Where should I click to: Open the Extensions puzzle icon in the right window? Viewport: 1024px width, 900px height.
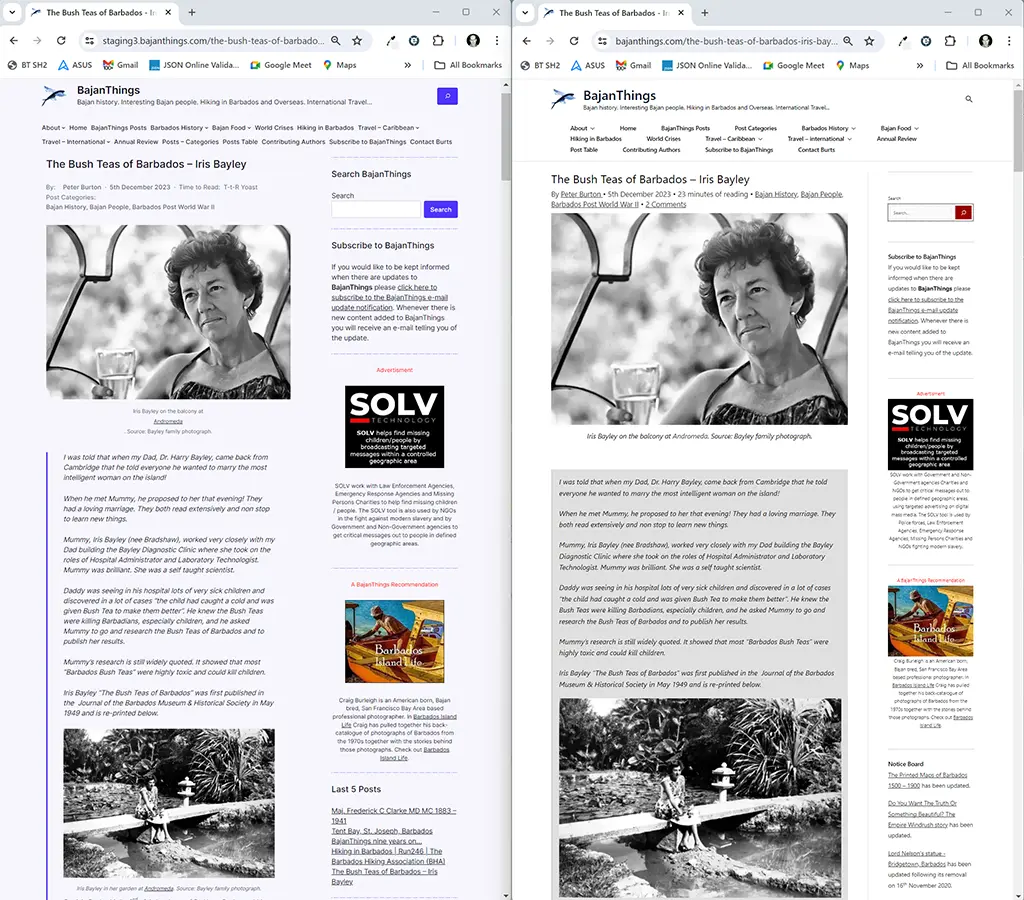click(x=949, y=41)
